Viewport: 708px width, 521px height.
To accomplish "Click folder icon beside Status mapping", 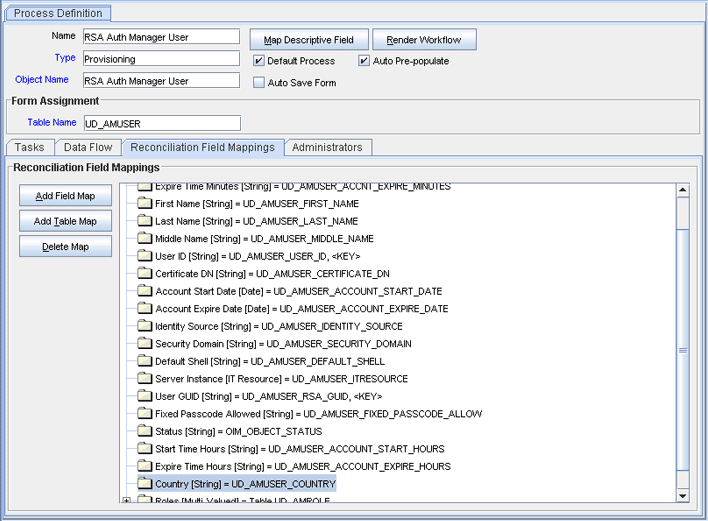I will [144, 431].
